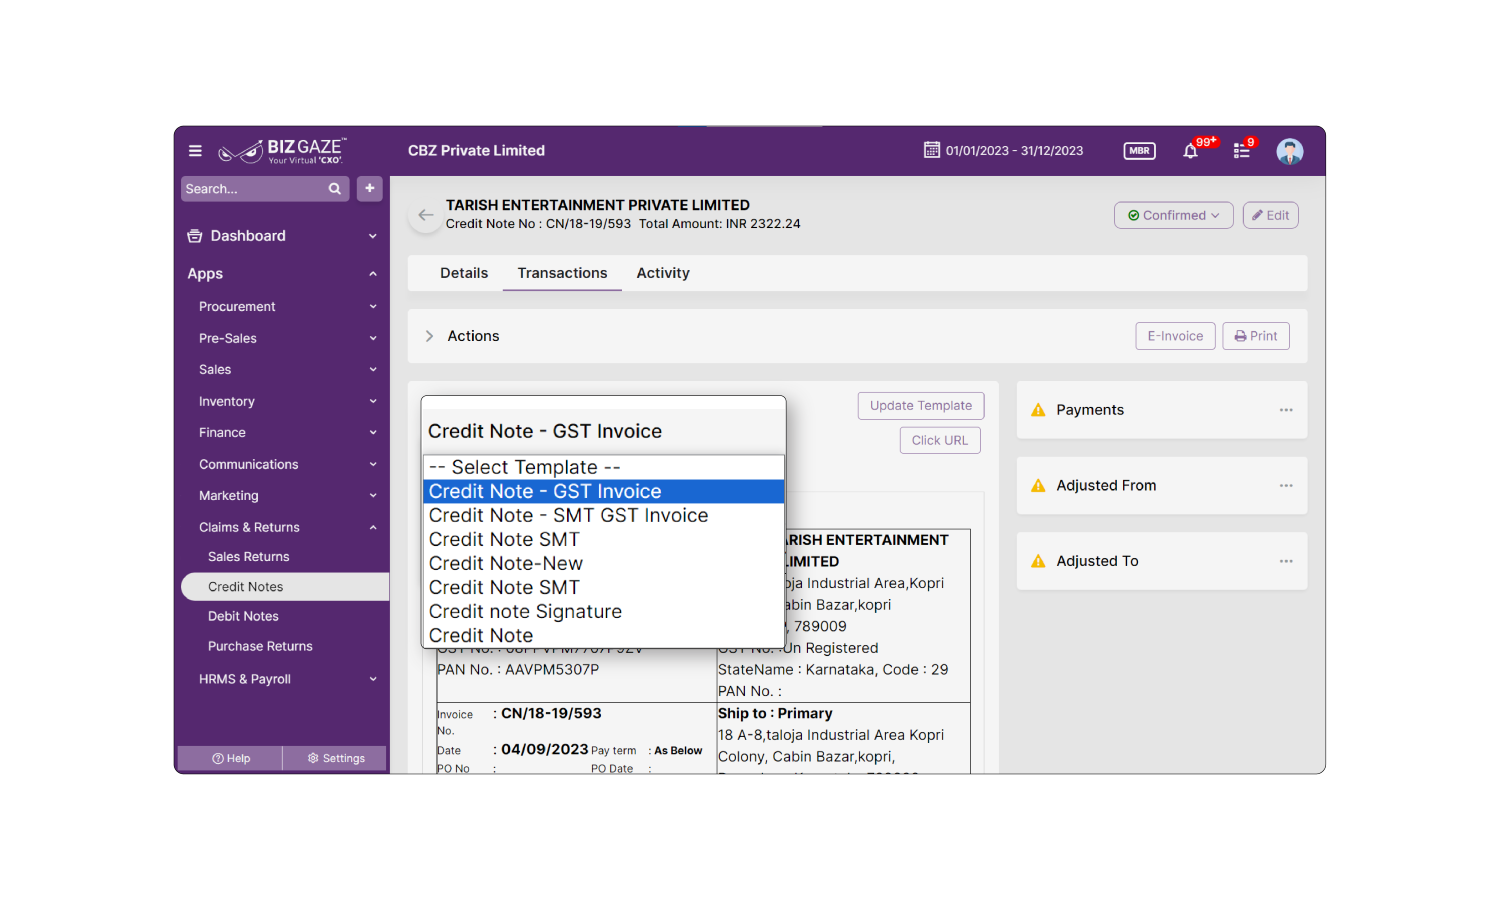Select highlighted 'Credit Note - GST Invoice' option
The image size is (1500, 900).
603,491
